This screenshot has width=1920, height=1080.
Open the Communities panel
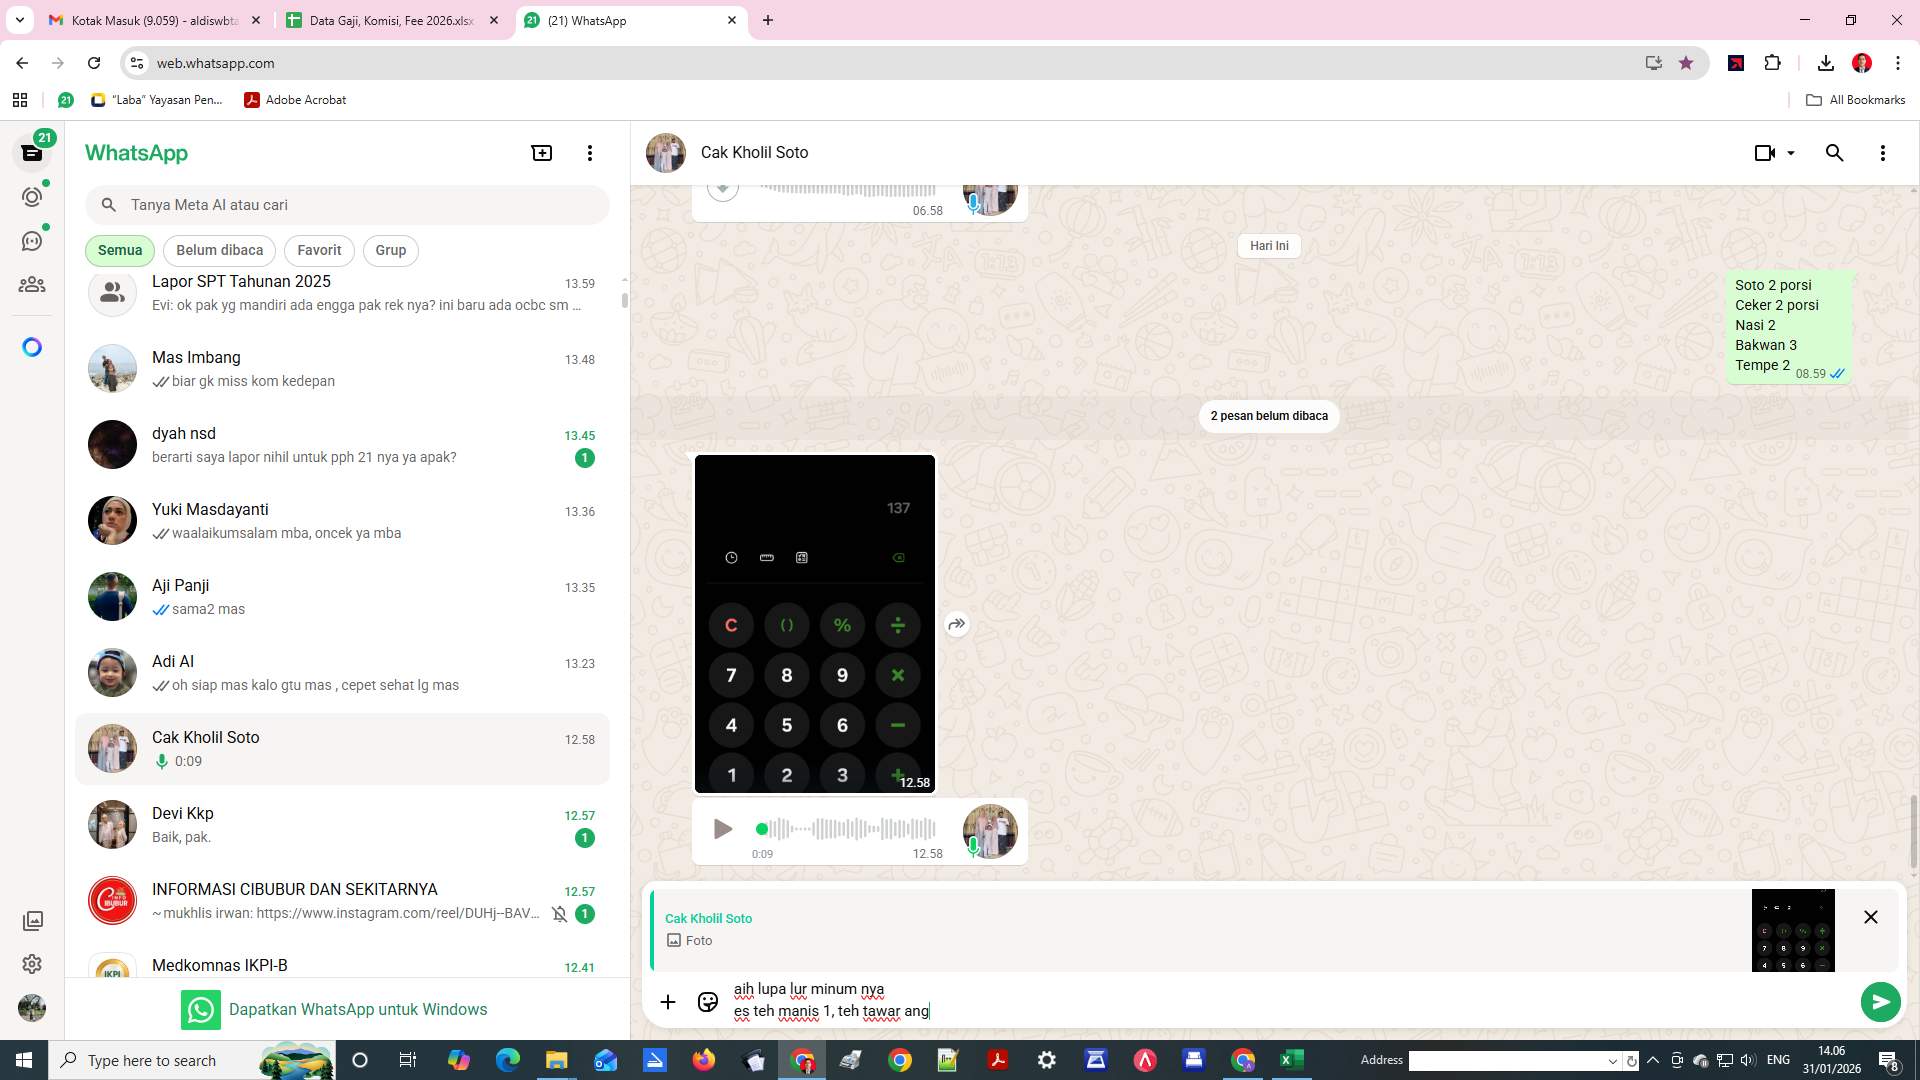click(32, 284)
